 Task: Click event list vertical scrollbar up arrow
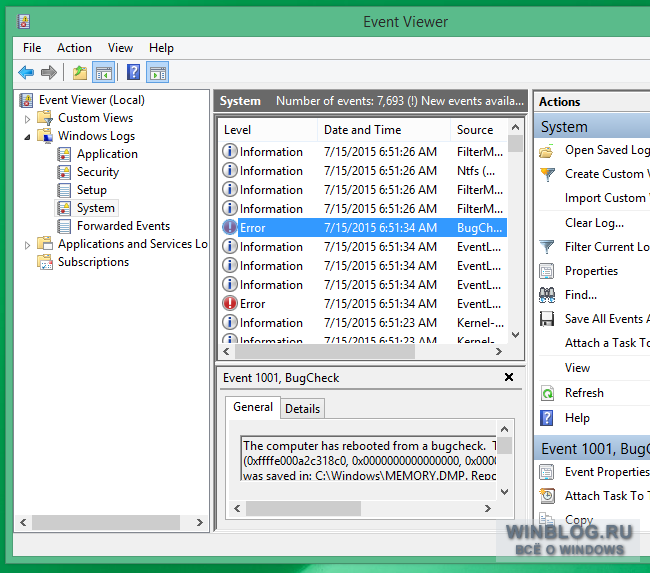point(516,127)
